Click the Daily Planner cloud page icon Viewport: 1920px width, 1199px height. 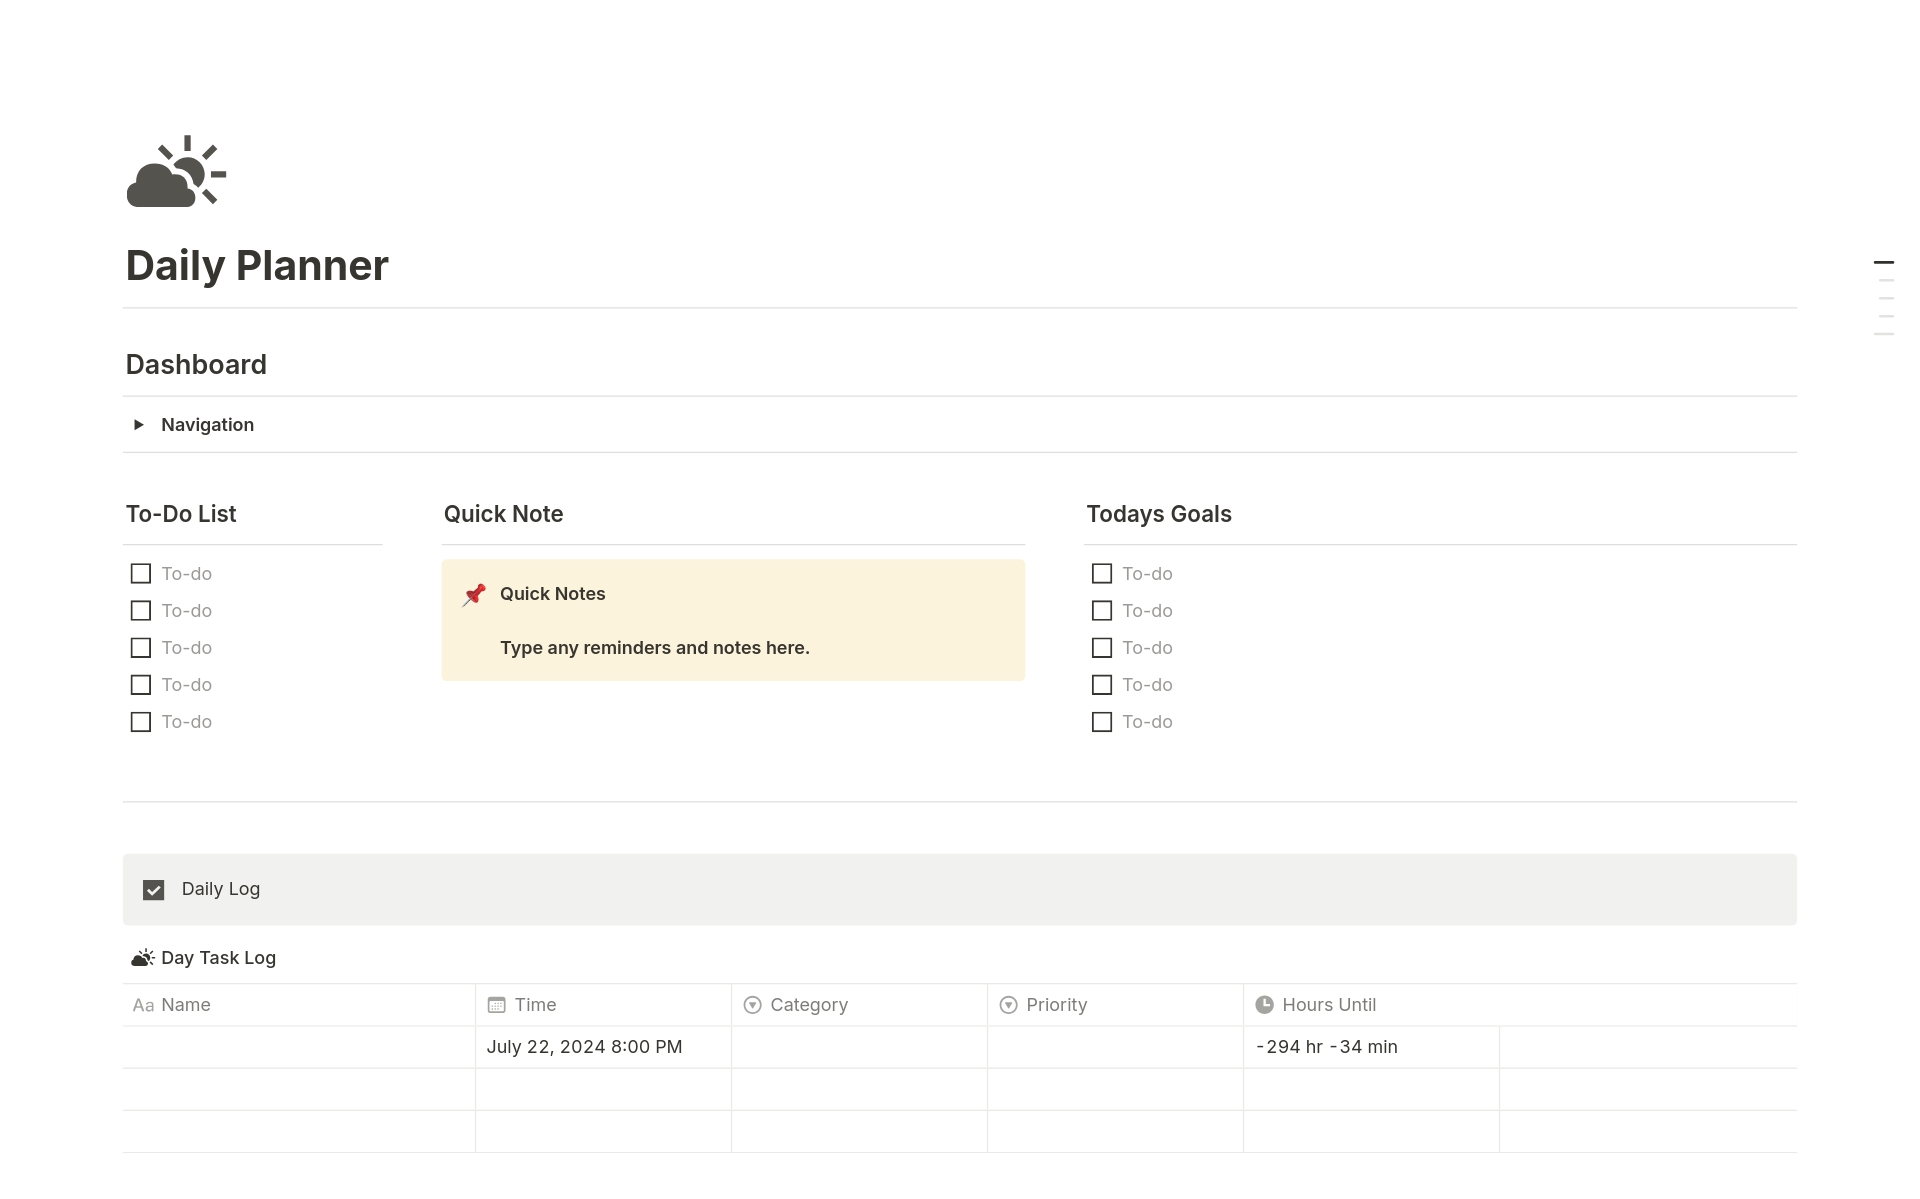(x=175, y=171)
